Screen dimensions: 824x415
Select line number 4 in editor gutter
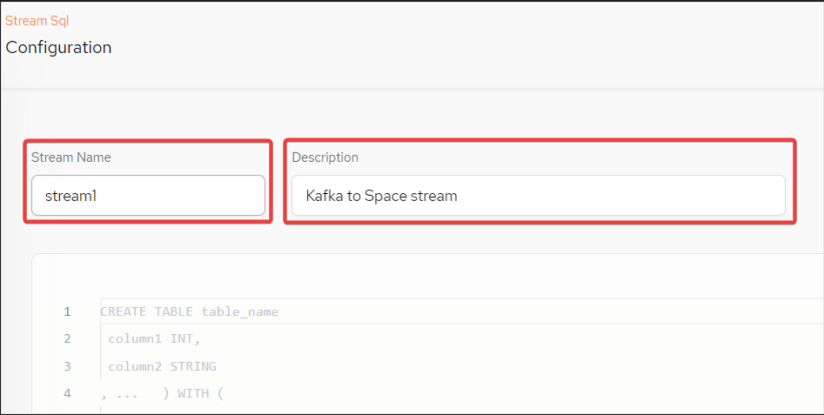click(67, 393)
